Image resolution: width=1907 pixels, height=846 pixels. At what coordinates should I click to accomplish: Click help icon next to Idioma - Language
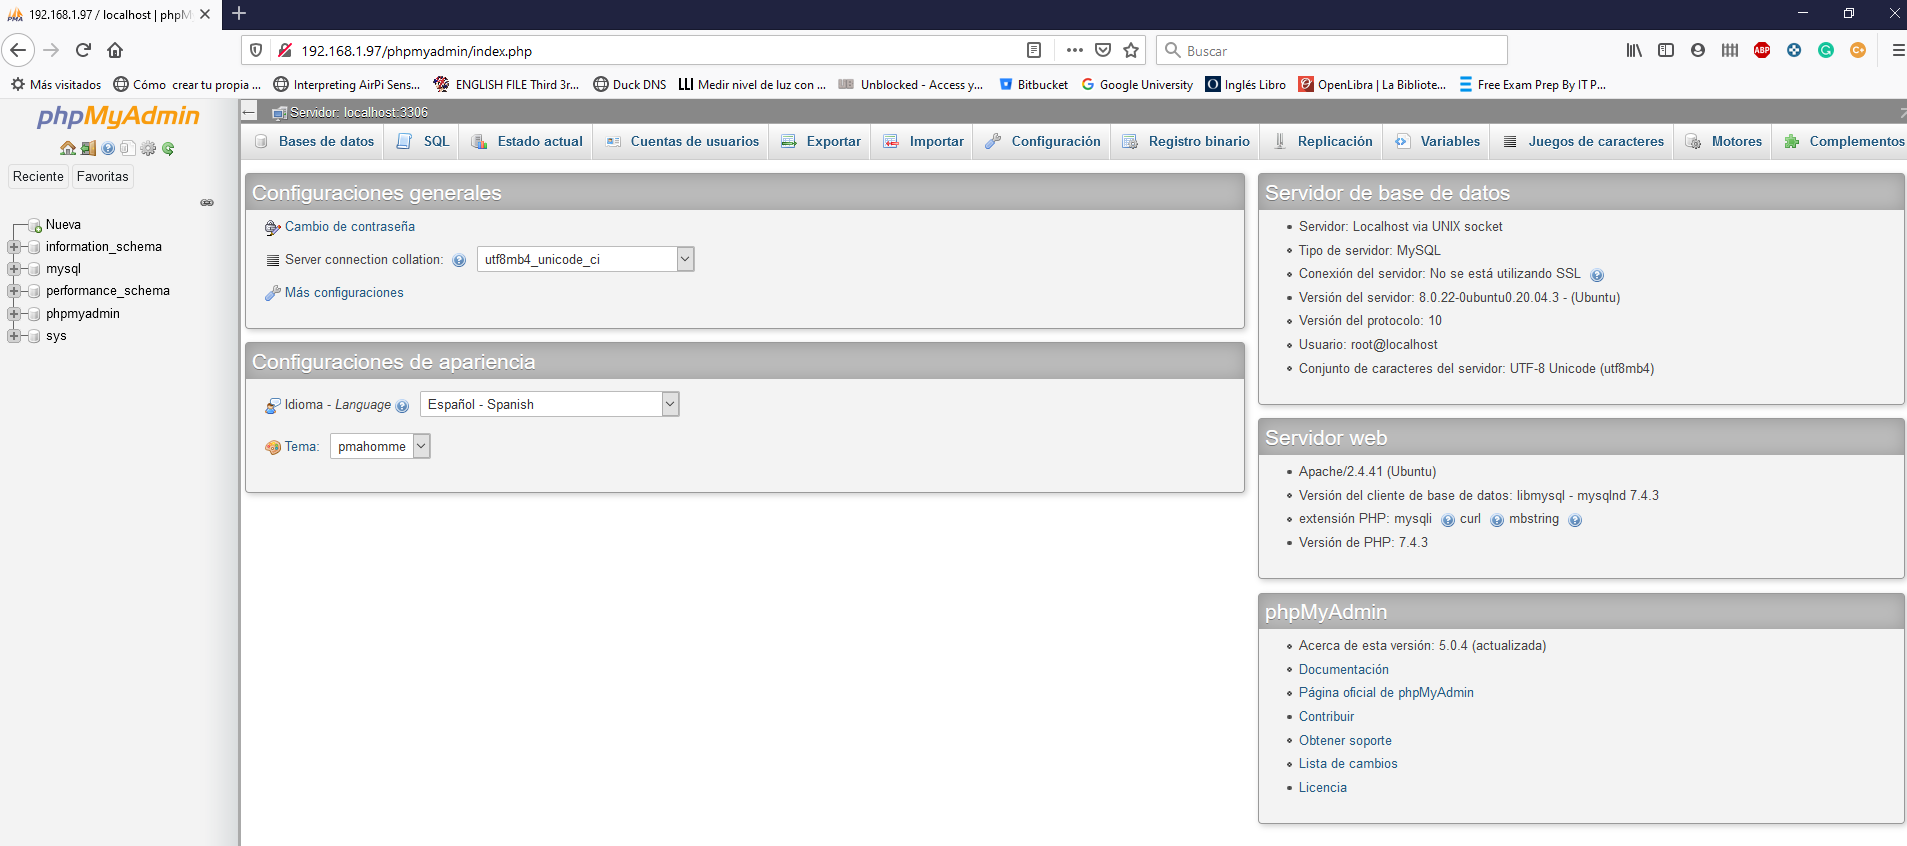(x=402, y=406)
